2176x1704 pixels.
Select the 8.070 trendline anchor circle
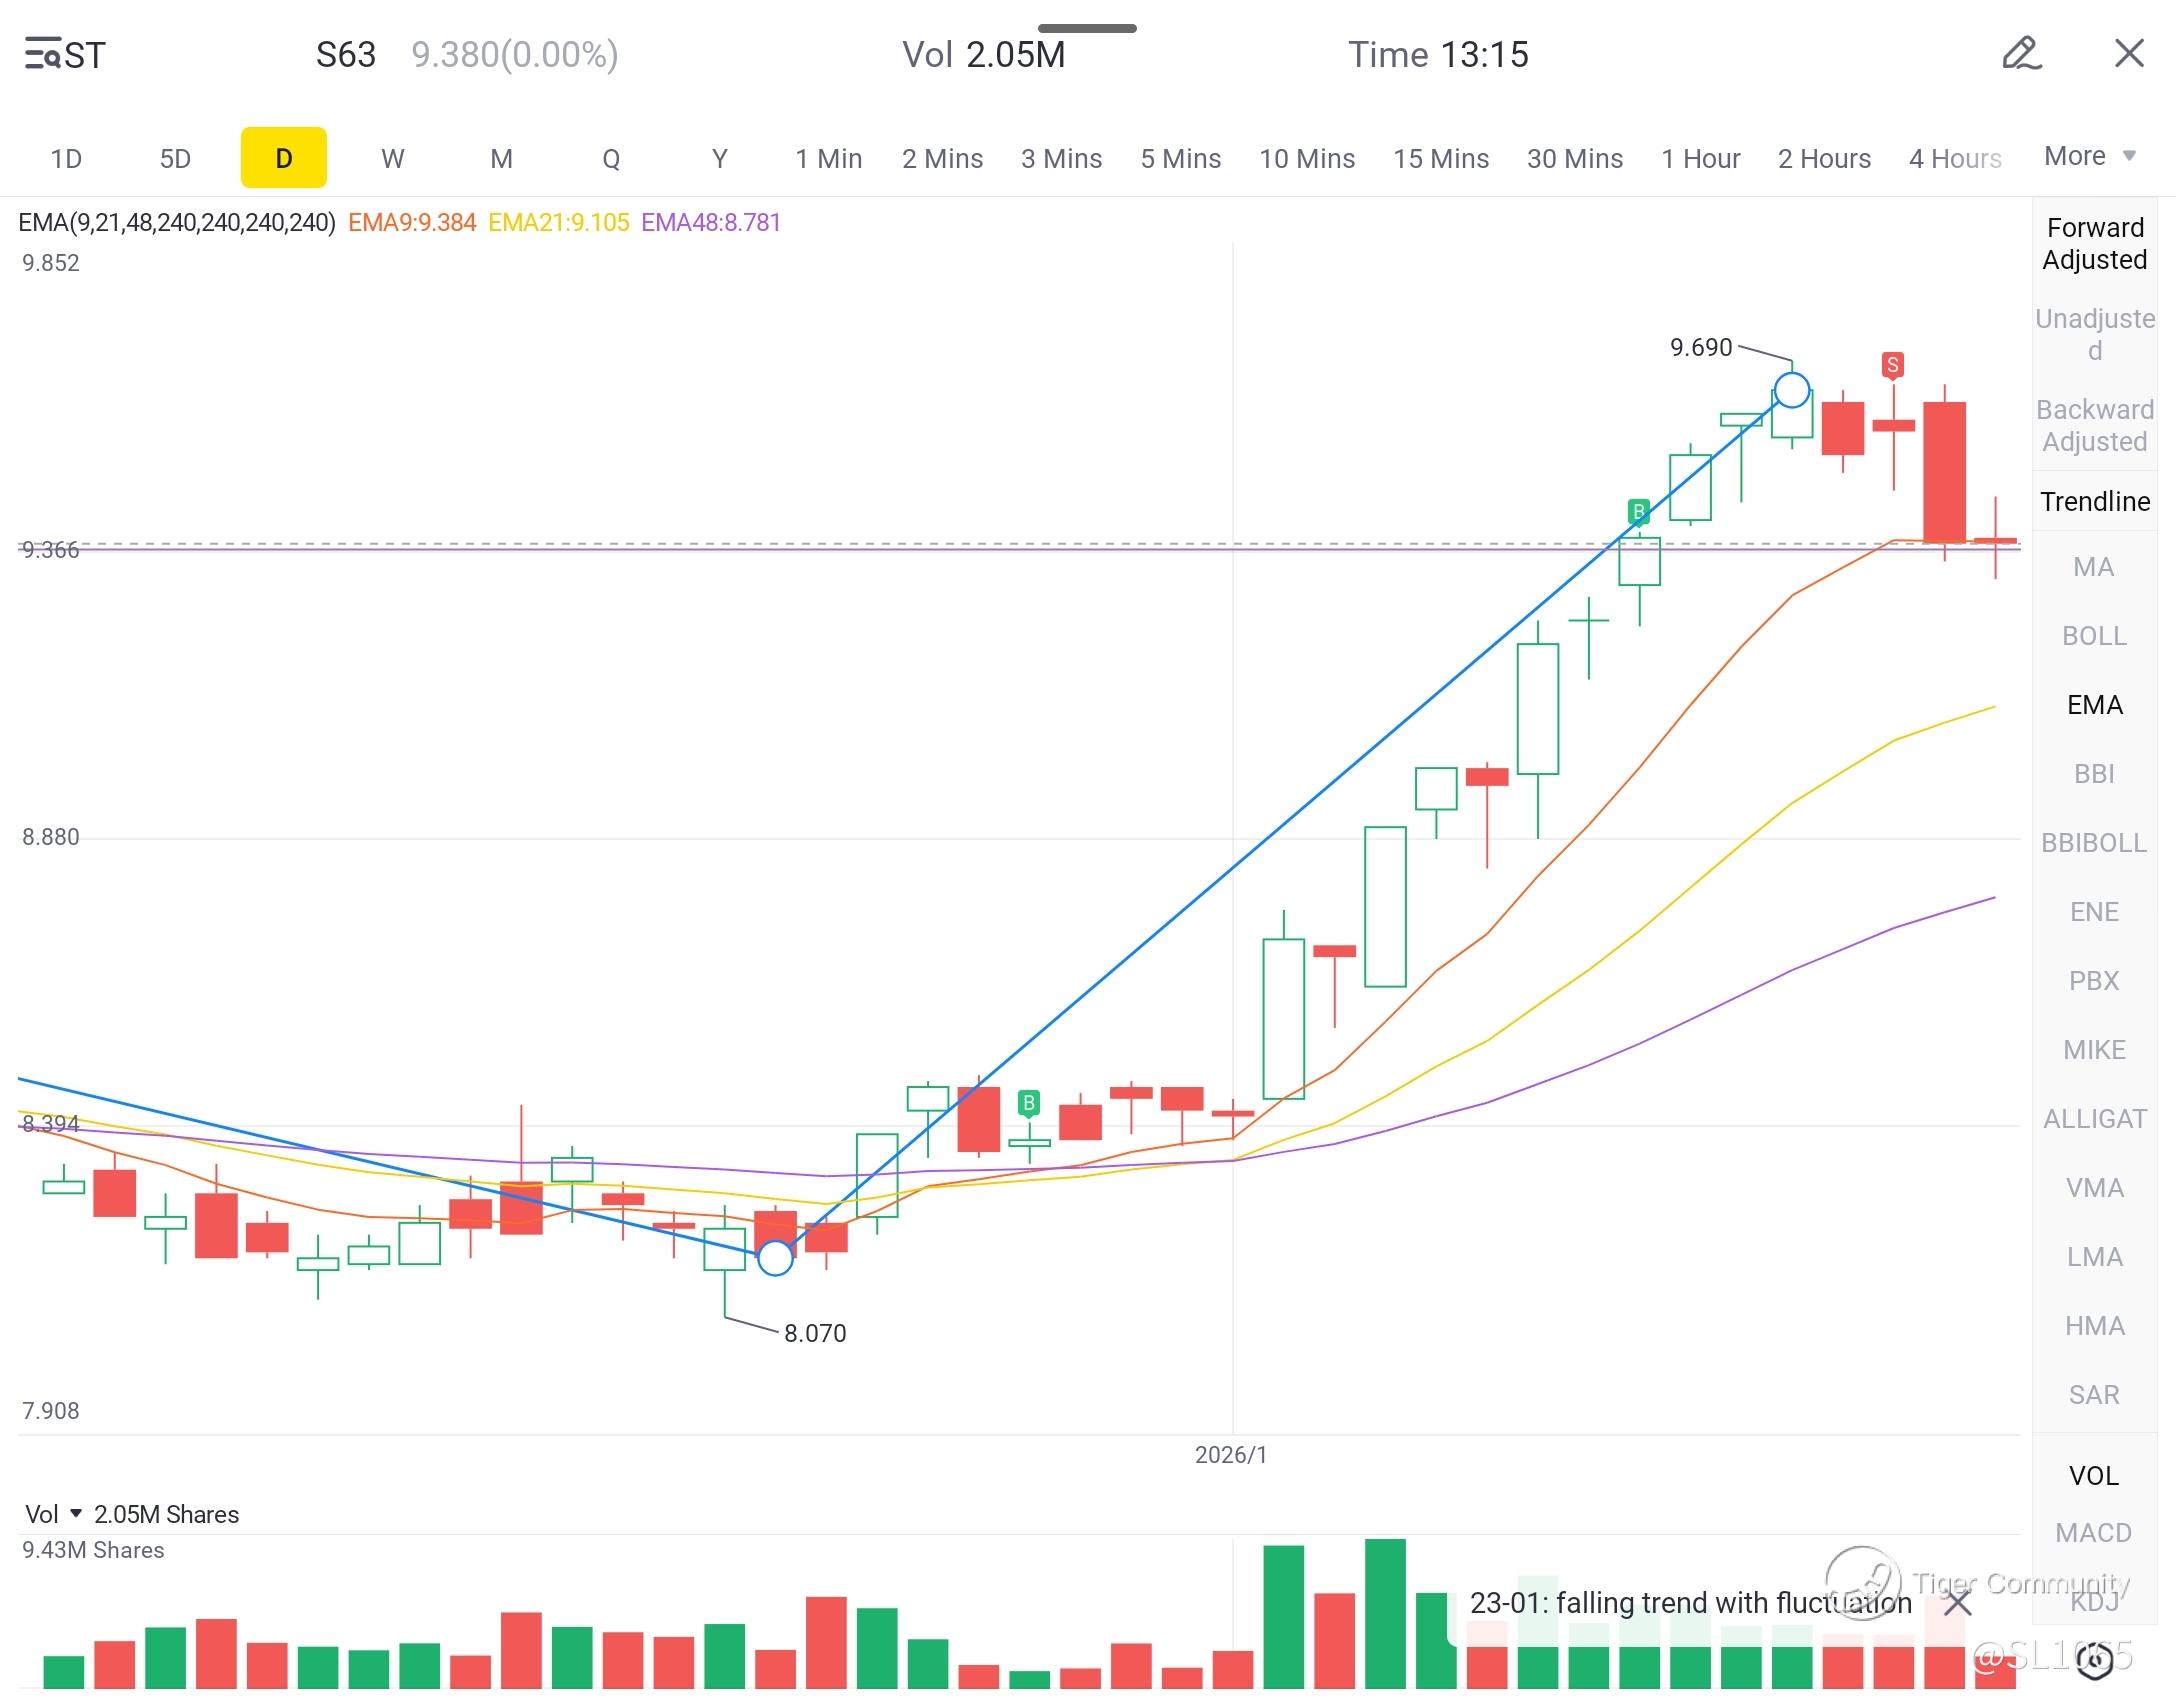pyautogui.click(x=775, y=1258)
